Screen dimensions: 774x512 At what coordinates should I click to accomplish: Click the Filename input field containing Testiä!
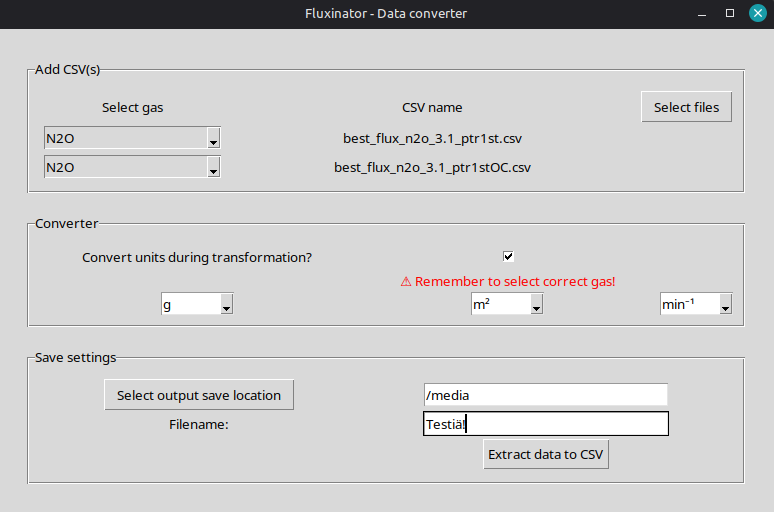tap(545, 424)
